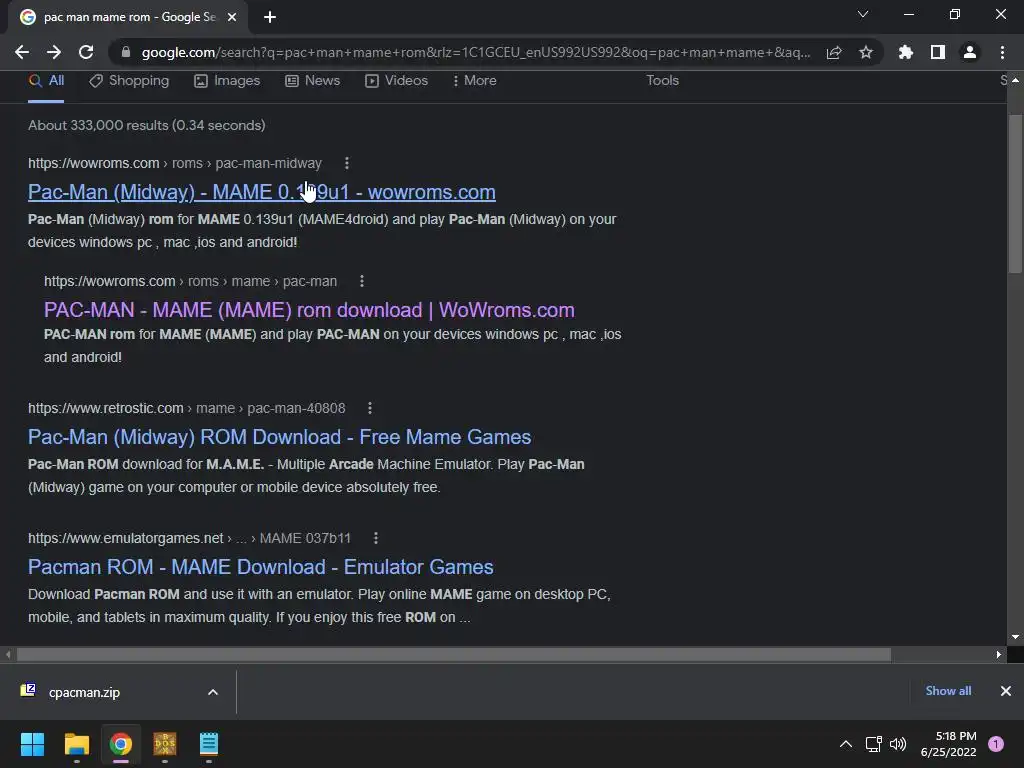
Task: Open the notification center badge
Action: (996, 744)
